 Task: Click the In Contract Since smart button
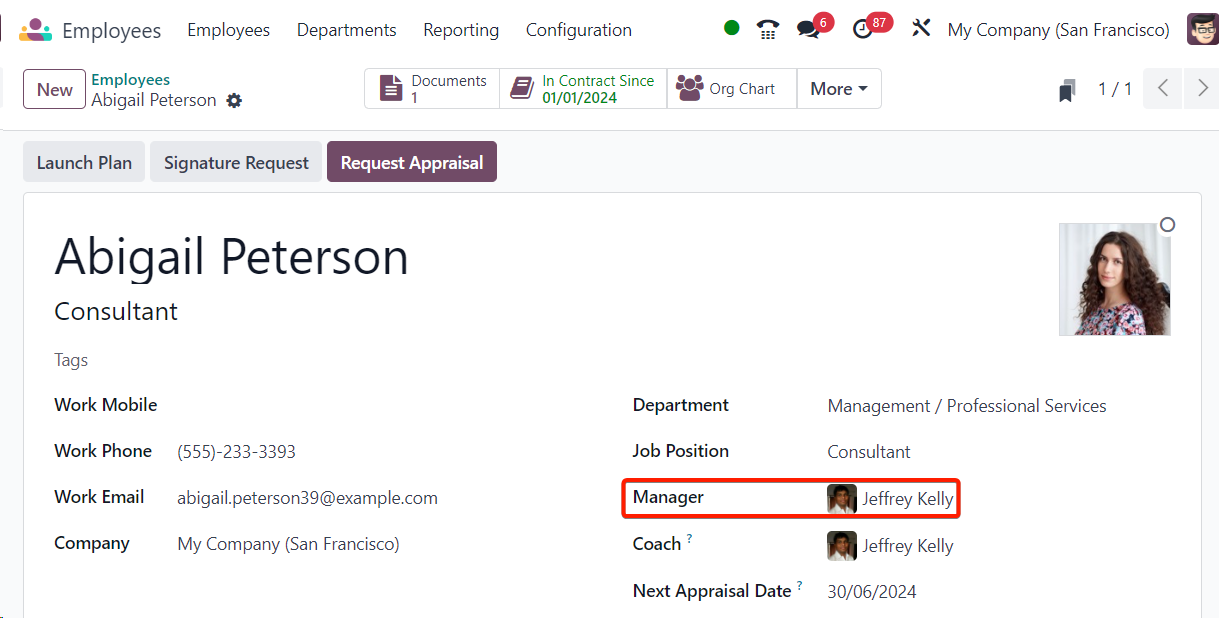tap(583, 89)
